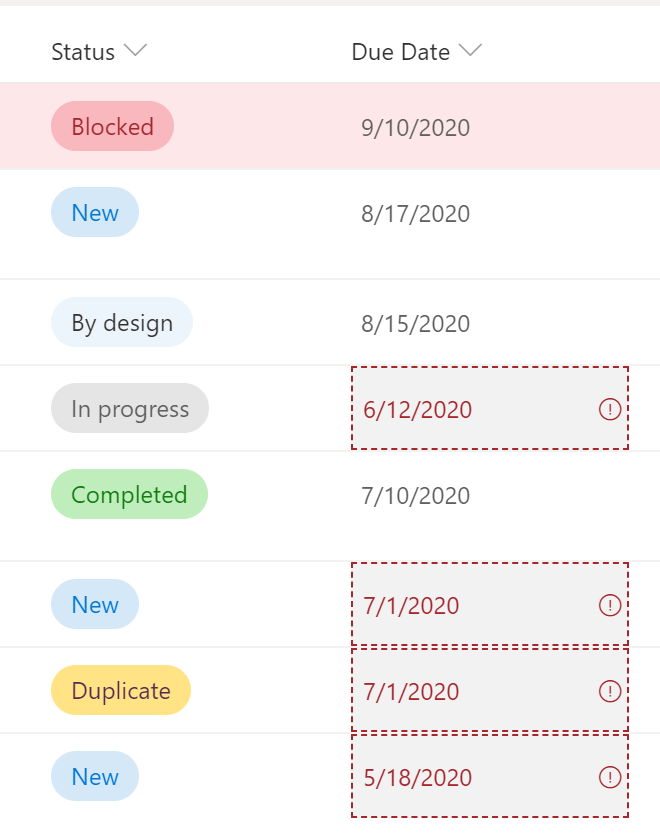Click the New status pill beside 8/17/2020

pos(95,213)
